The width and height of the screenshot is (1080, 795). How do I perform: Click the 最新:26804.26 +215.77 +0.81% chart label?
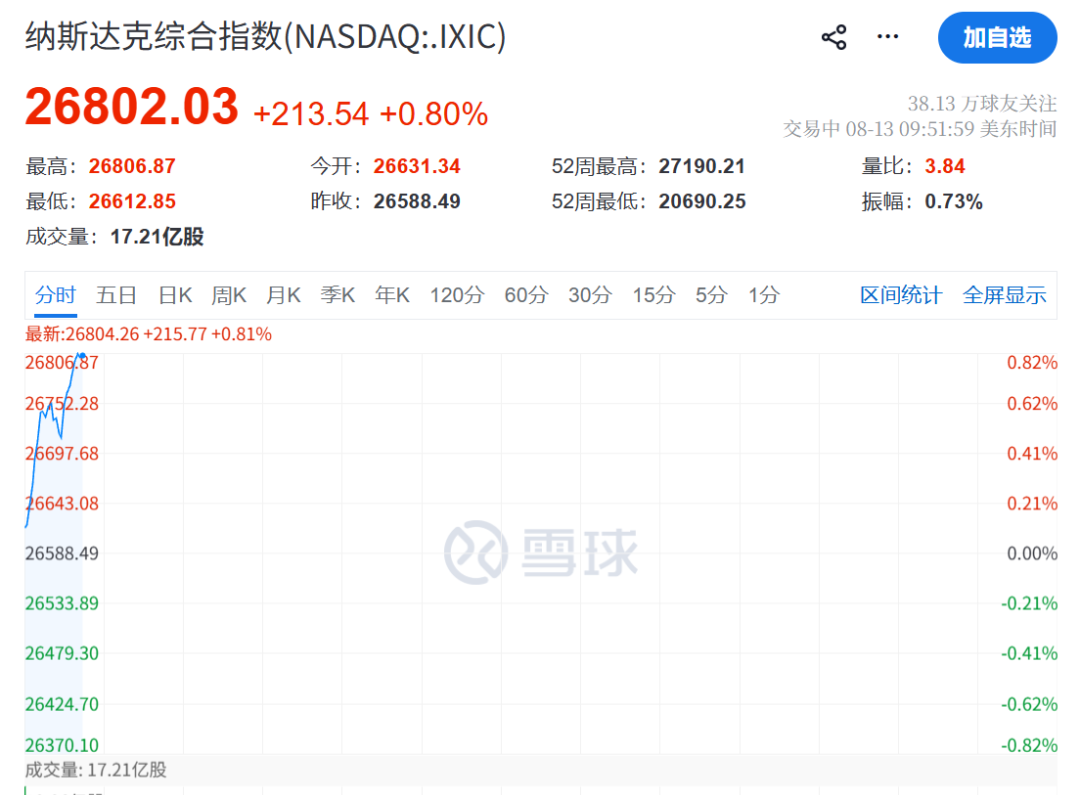[148, 334]
